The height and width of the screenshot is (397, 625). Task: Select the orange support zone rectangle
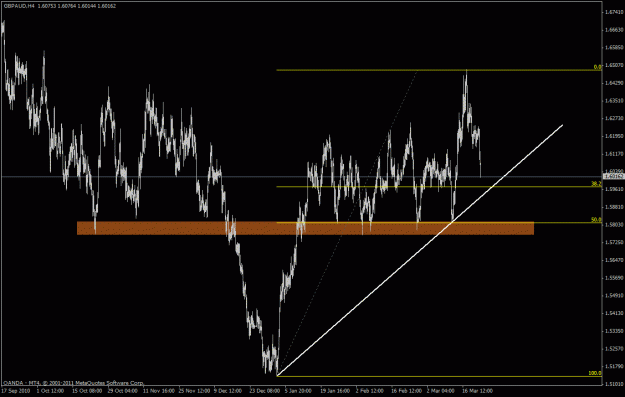click(305, 228)
